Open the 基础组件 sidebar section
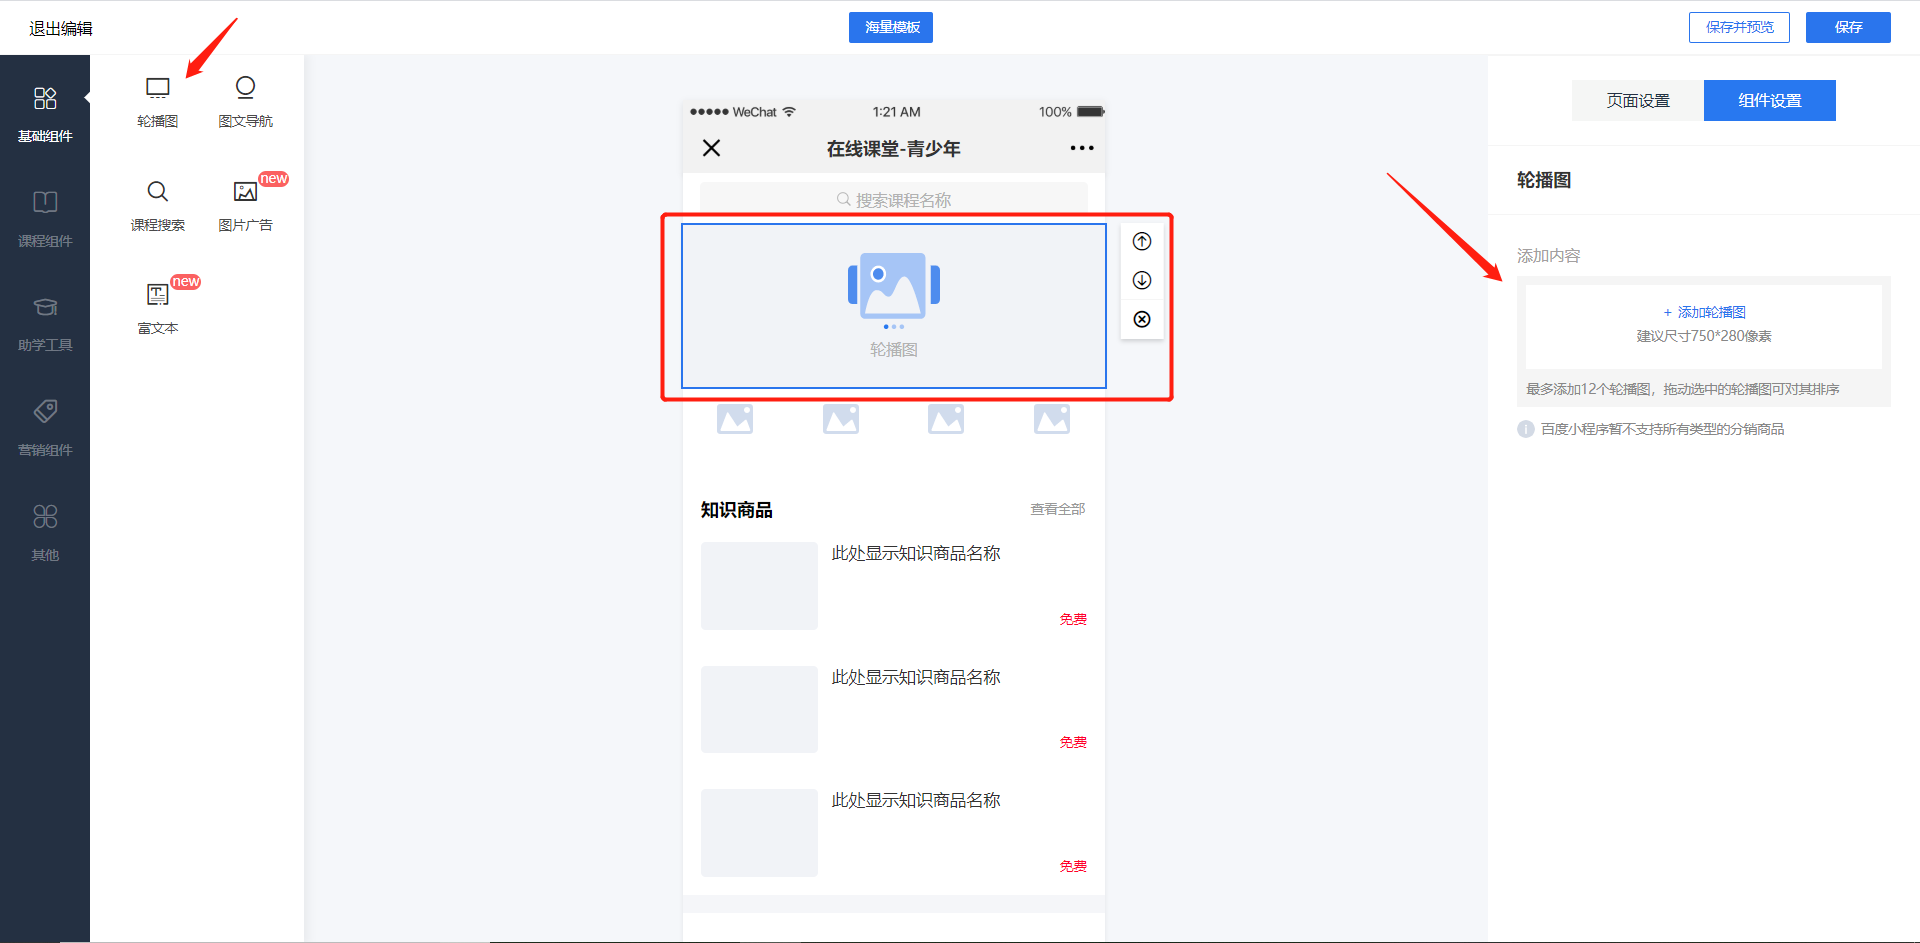Screen dimensions: 1920x943 click(45, 114)
